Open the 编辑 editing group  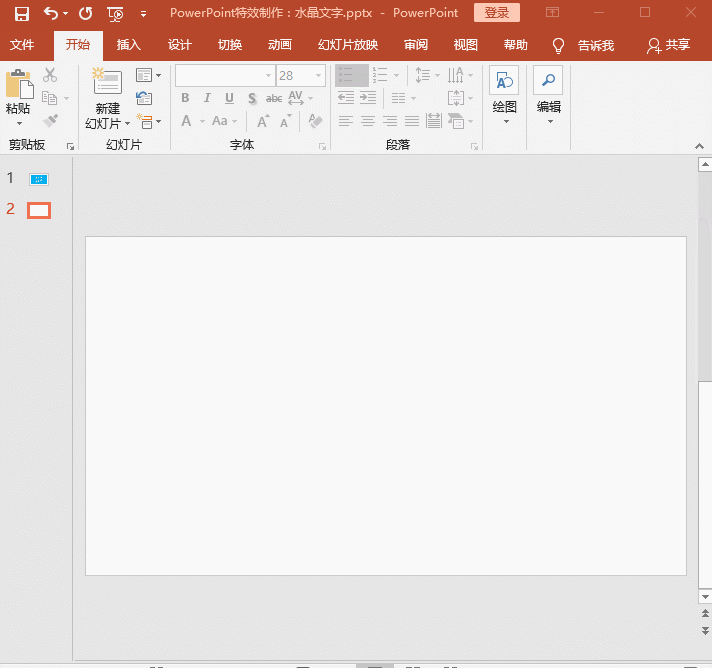[549, 95]
